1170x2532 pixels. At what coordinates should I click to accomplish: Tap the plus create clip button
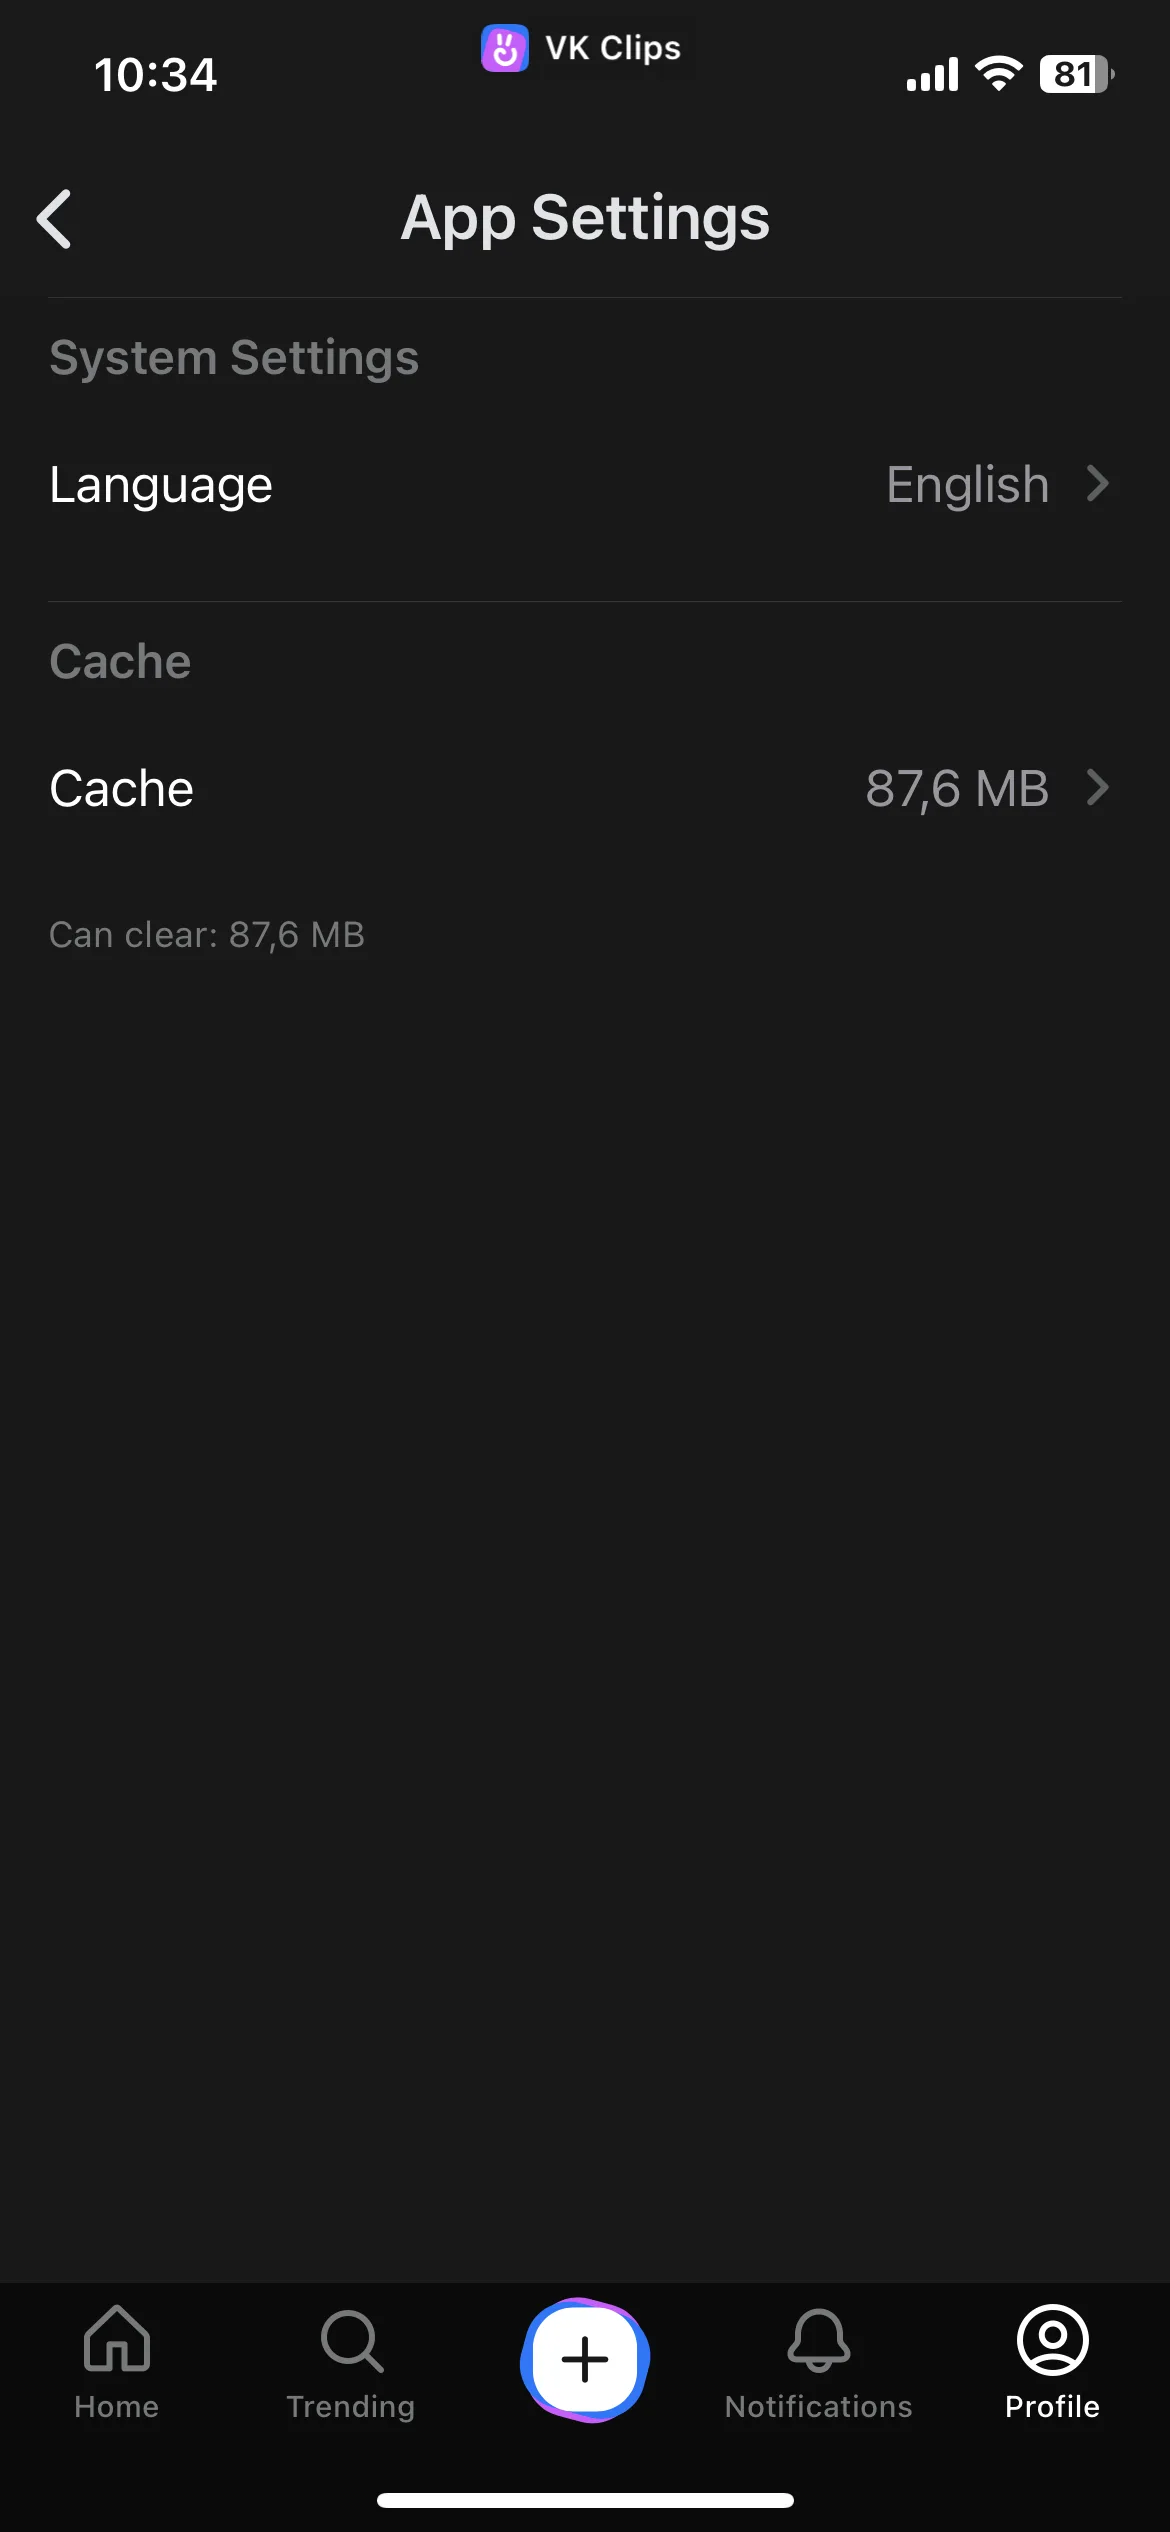[x=585, y=2360]
